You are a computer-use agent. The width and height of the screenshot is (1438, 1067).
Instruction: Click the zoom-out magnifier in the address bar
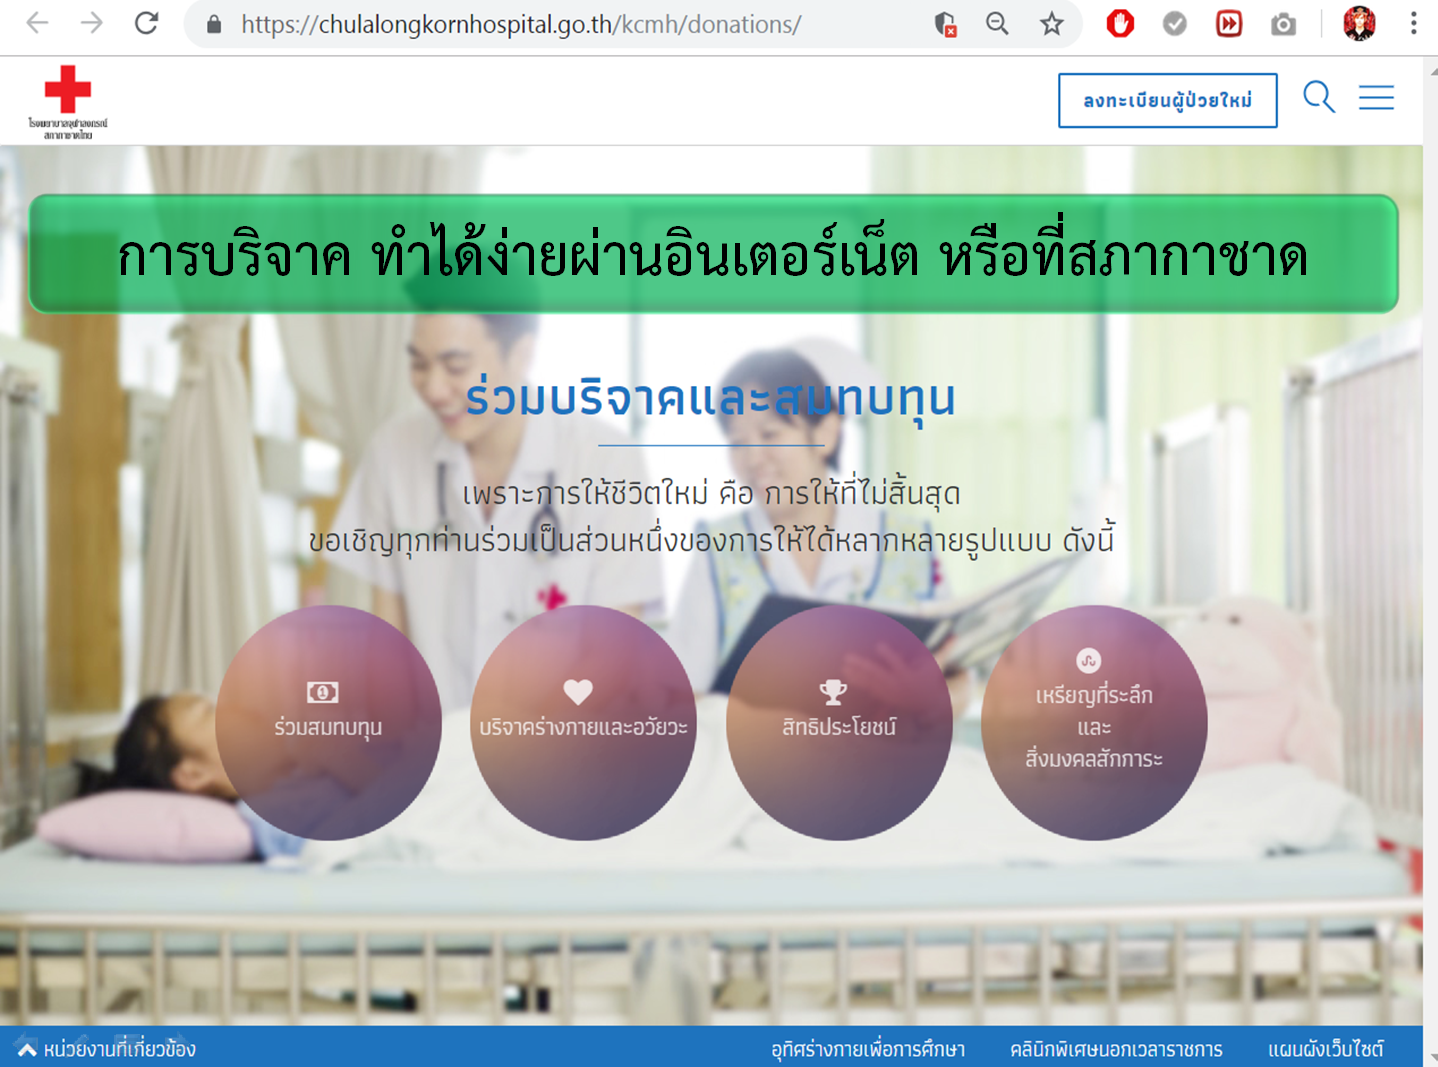coord(996,24)
